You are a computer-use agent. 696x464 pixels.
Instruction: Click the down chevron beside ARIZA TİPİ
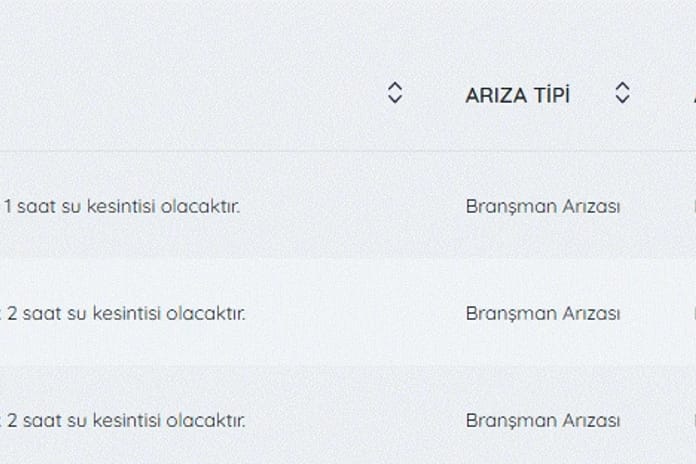click(x=622, y=99)
